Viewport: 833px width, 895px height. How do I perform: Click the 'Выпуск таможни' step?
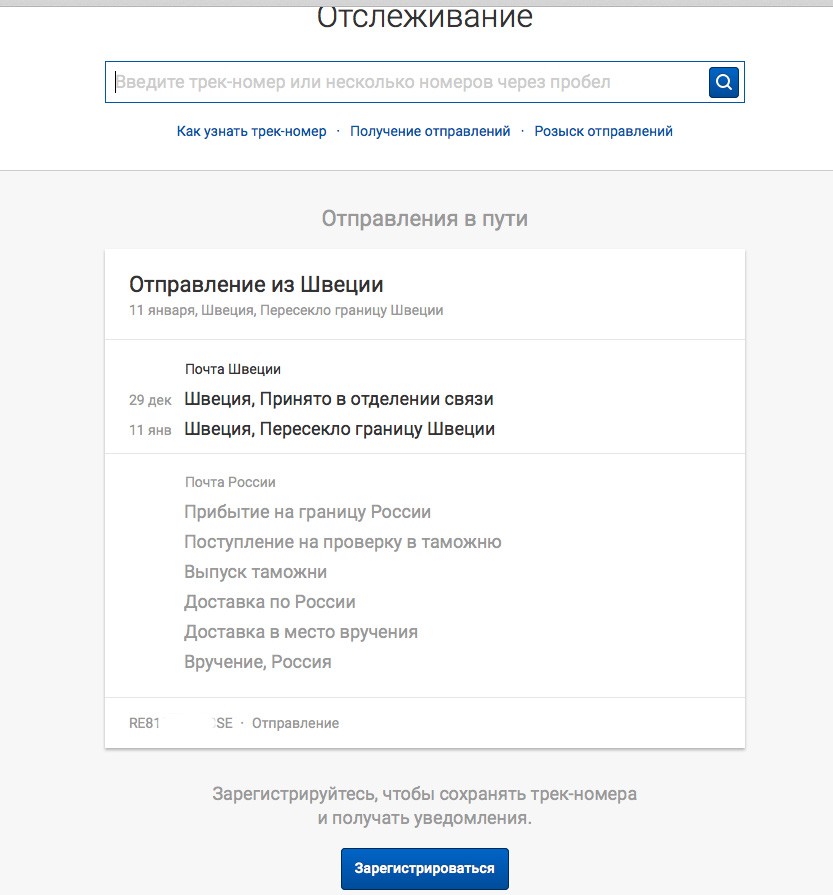(255, 572)
